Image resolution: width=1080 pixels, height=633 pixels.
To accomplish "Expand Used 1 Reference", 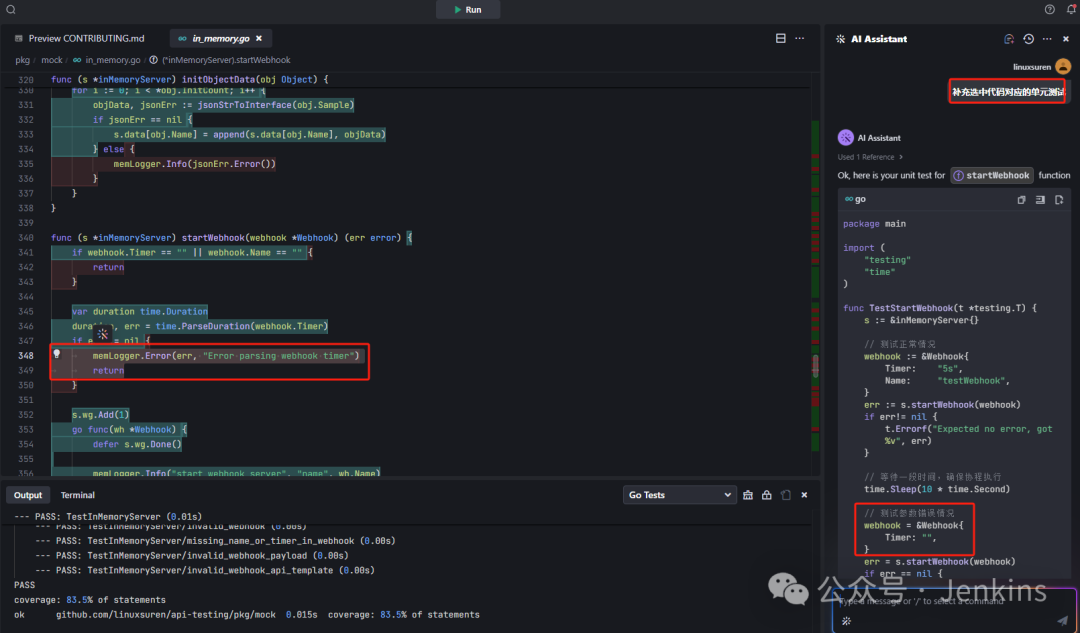I will [x=870, y=157].
